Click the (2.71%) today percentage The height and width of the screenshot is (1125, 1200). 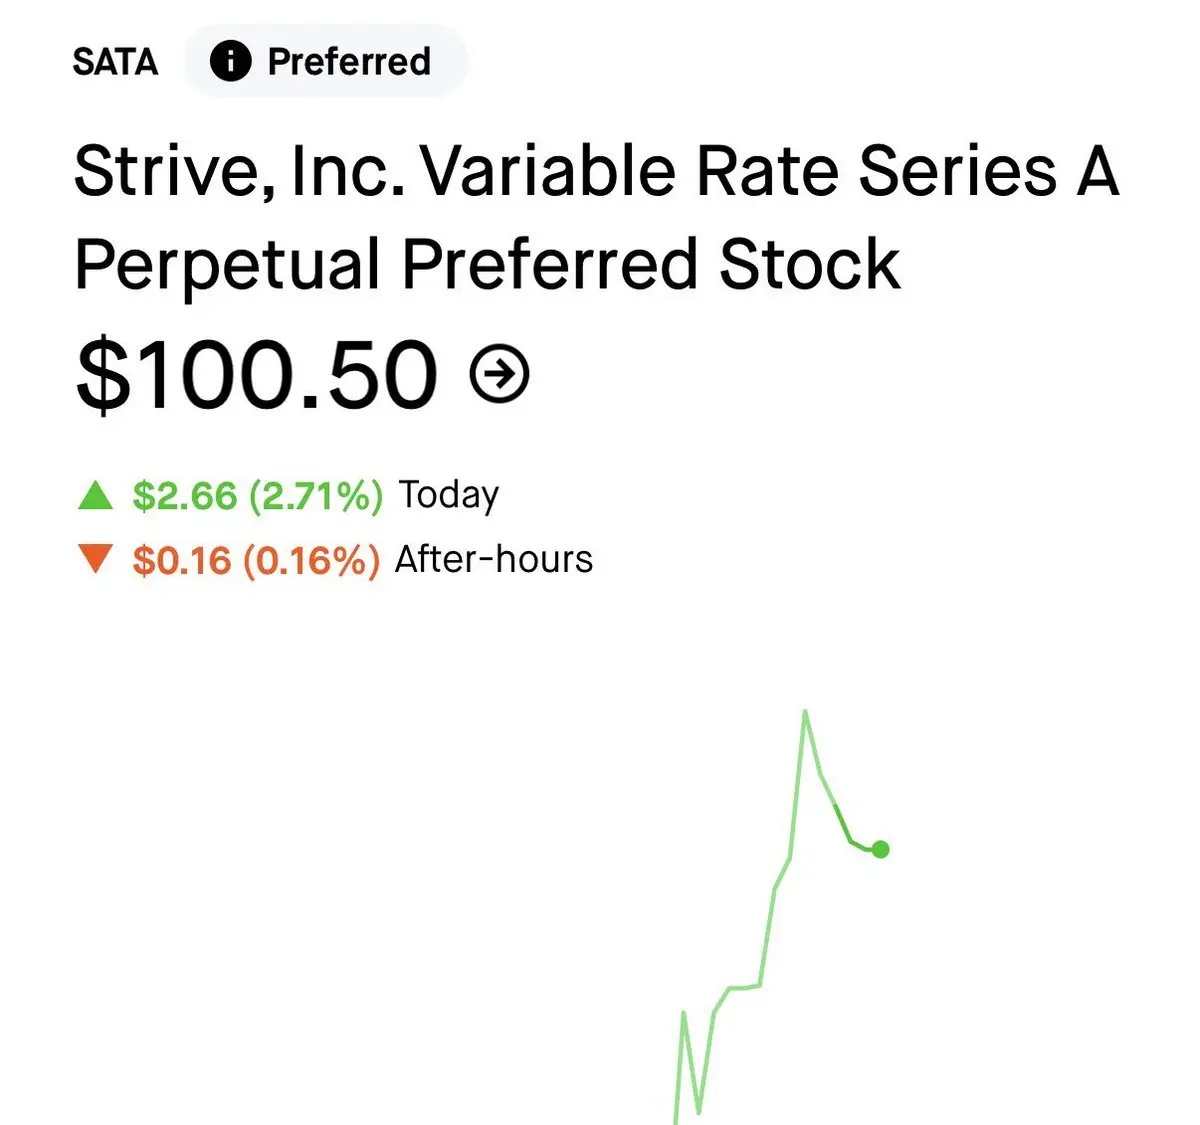tap(316, 496)
